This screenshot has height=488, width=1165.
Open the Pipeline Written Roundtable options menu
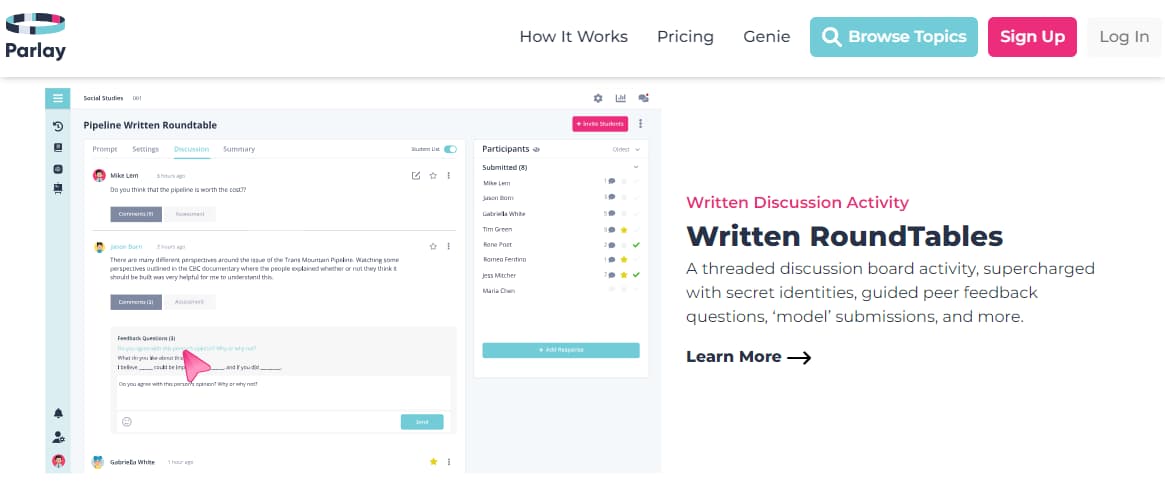point(640,124)
